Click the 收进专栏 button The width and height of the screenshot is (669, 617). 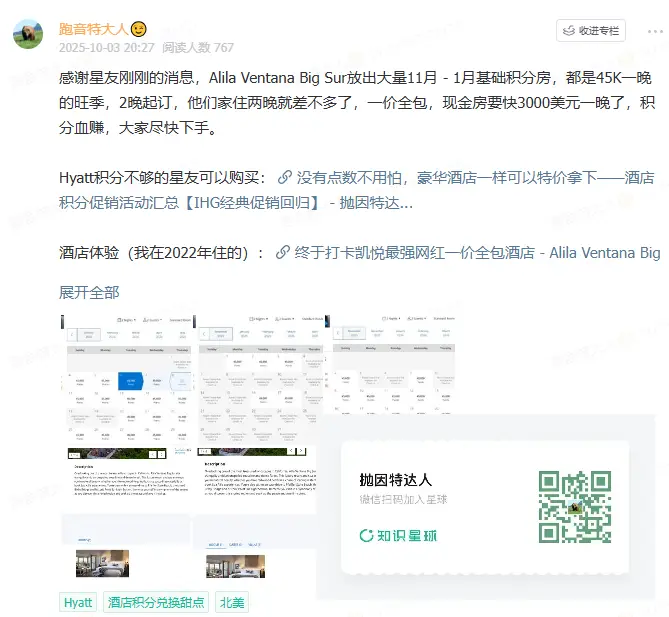click(590, 31)
